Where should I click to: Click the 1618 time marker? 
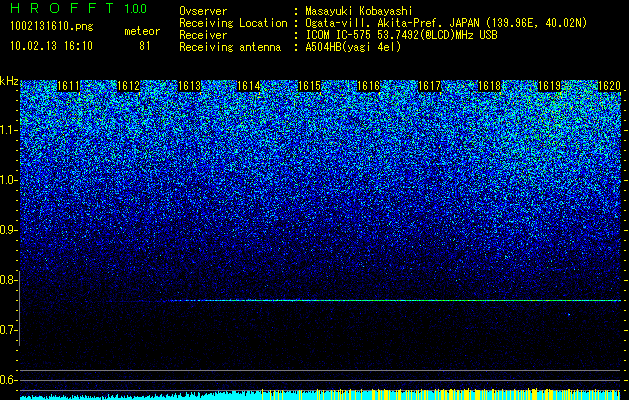(490, 86)
